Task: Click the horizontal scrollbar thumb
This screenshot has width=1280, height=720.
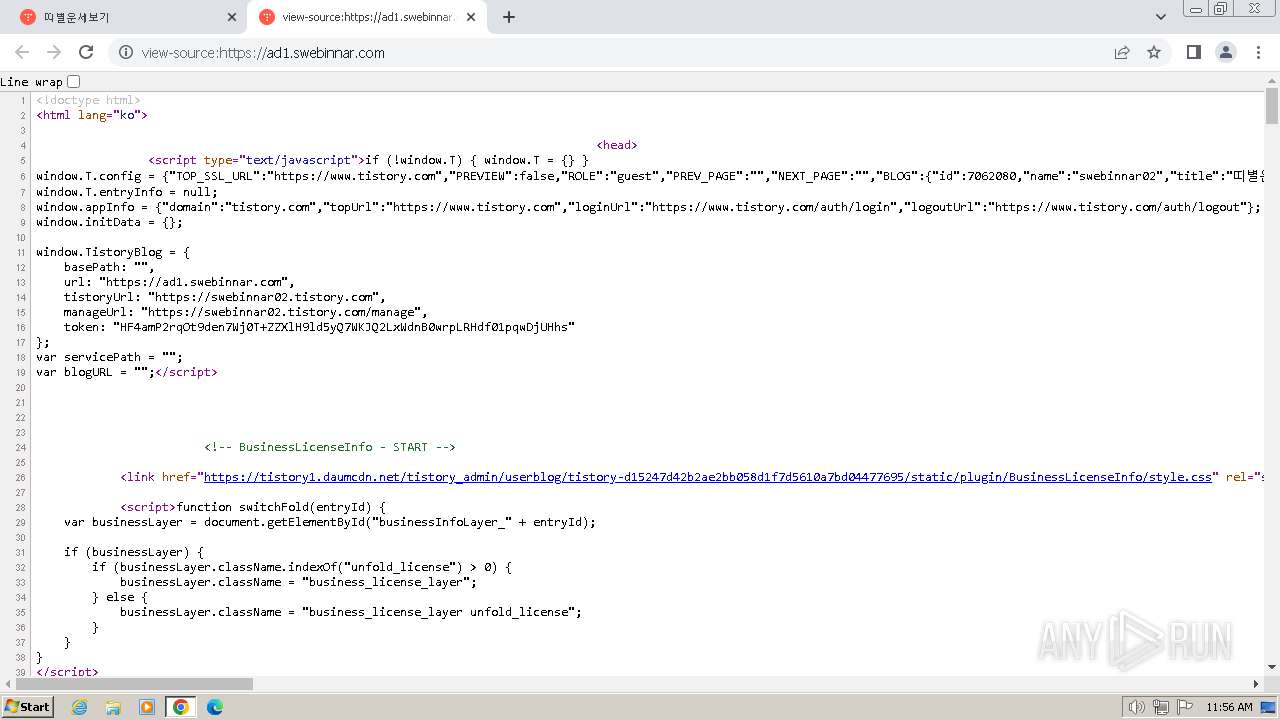Action: click(x=134, y=684)
